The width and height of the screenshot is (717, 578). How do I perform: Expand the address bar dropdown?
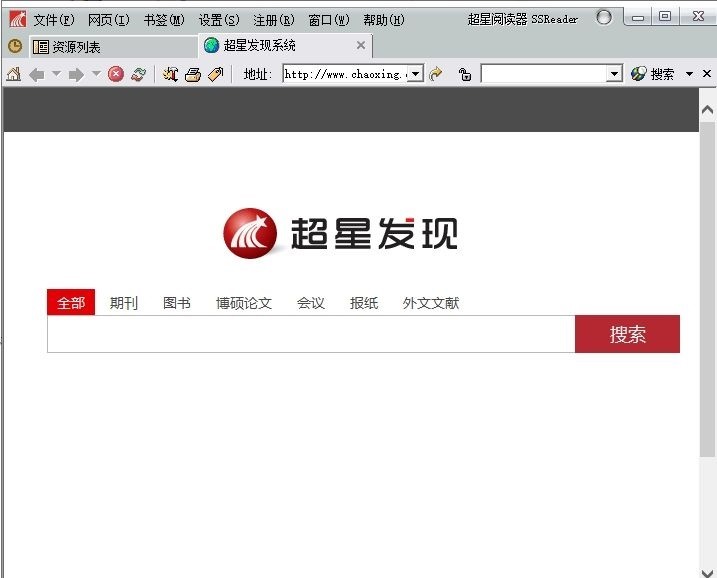[x=415, y=74]
